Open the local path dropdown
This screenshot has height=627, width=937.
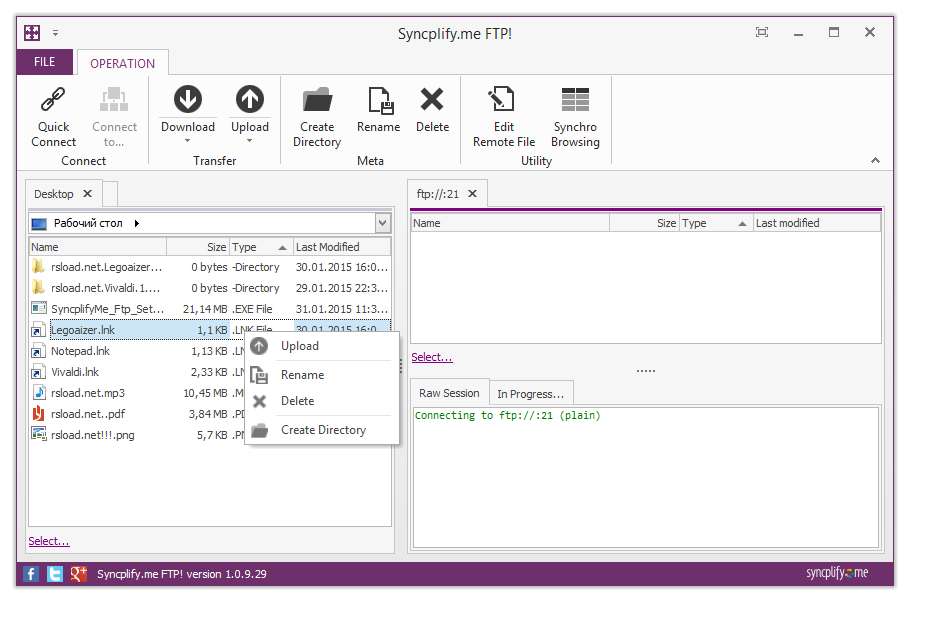pyautogui.click(x=383, y=224)
